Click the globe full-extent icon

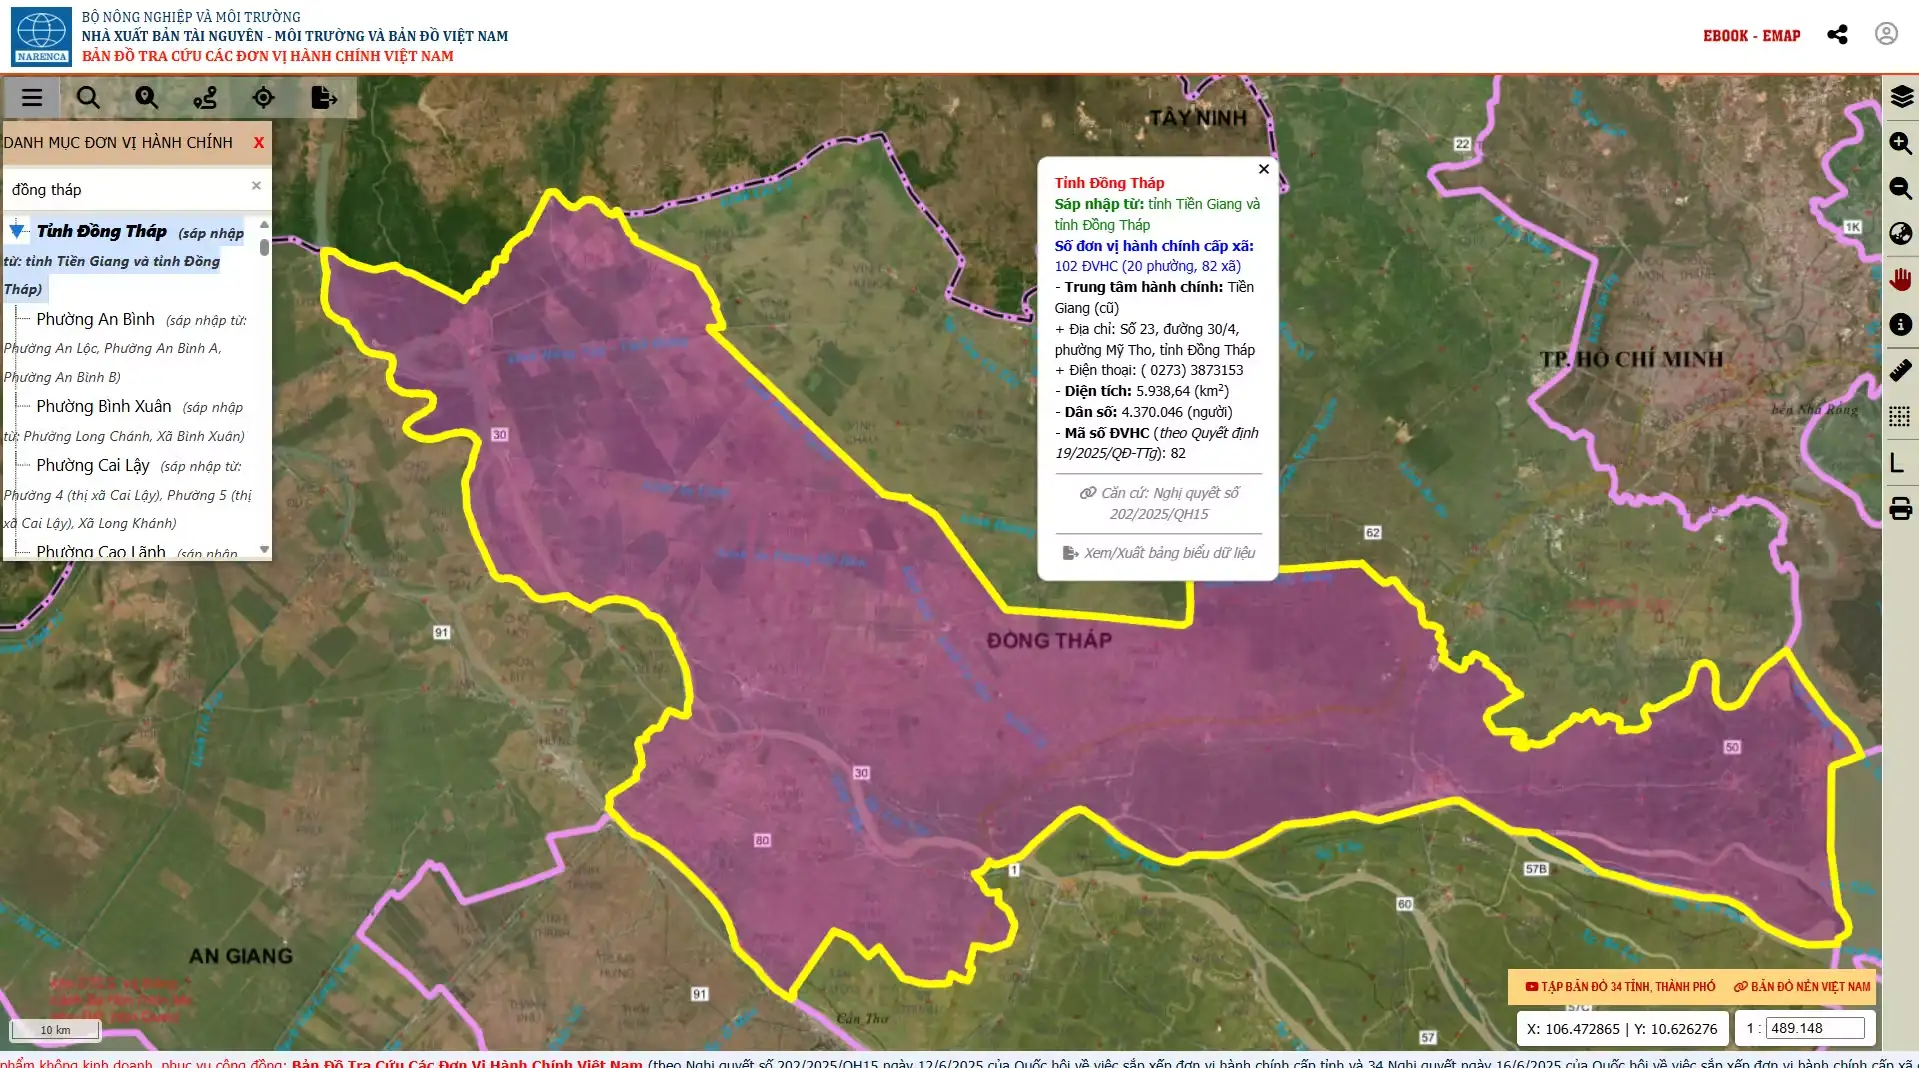pyautogui.click(x=1901, y=234)
